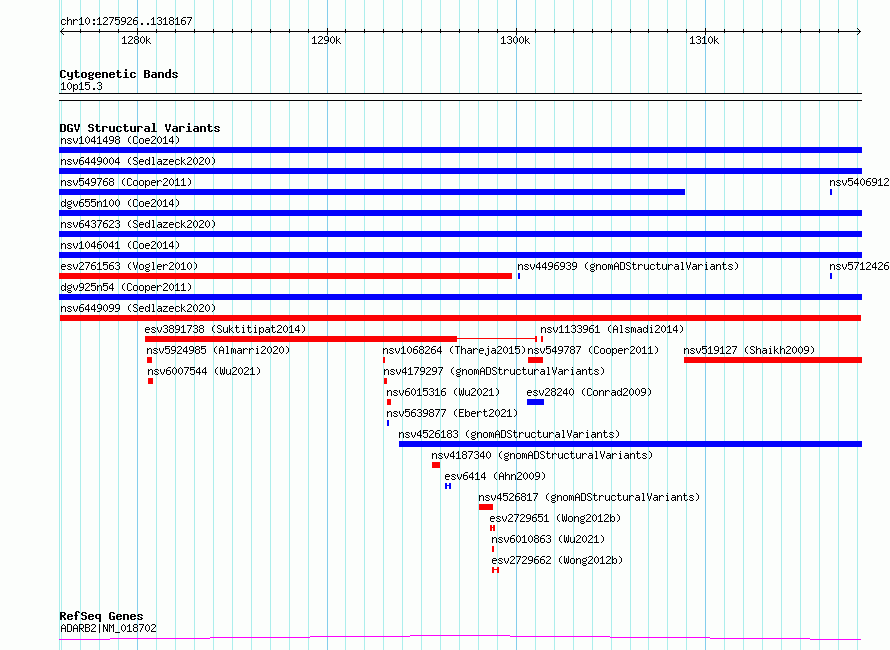This screenshot has width=890, height=650.
Task: Click the esv28240 (Conrad2009) label
Action: [x=589, y=392]
